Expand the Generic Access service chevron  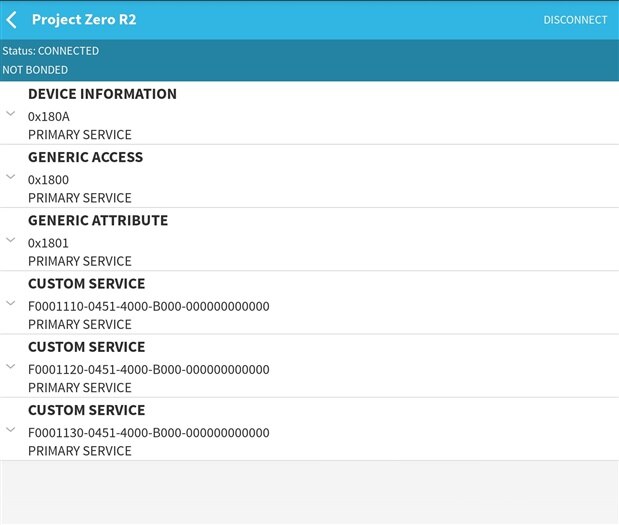(11, 177)
